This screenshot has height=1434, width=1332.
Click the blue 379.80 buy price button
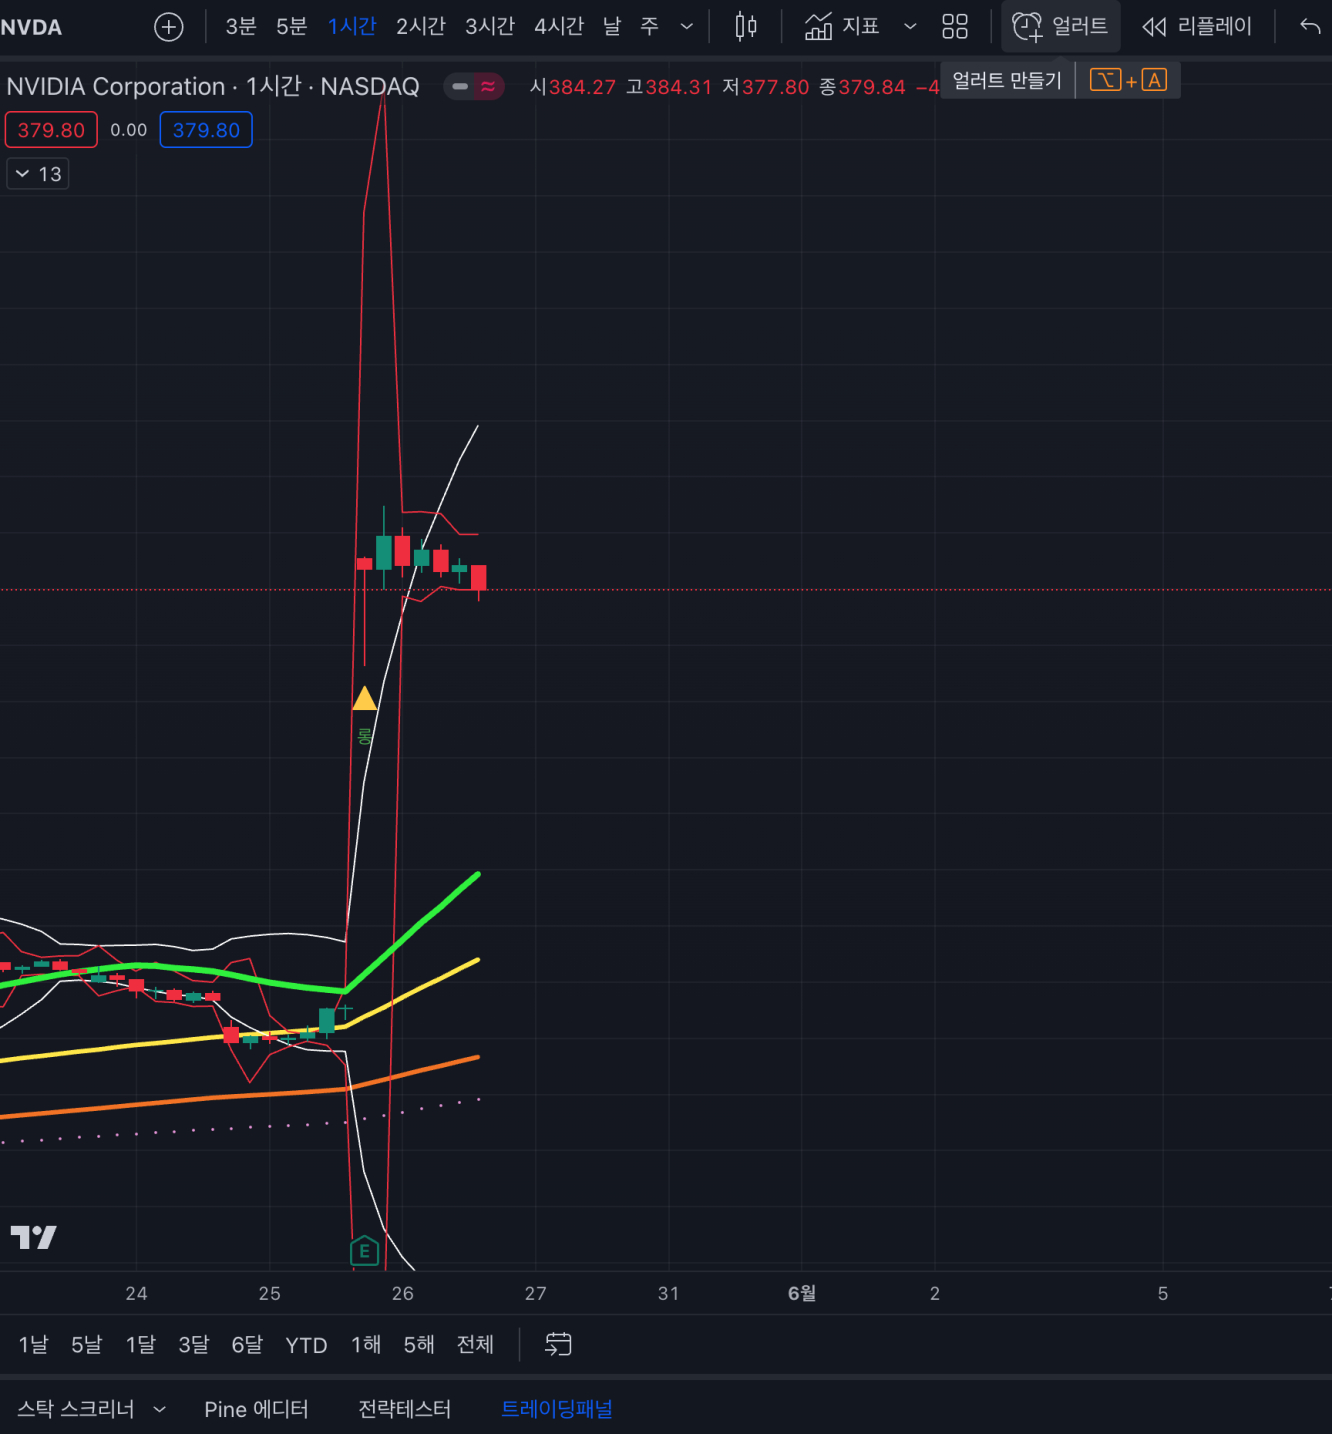(x=206, y=130)
